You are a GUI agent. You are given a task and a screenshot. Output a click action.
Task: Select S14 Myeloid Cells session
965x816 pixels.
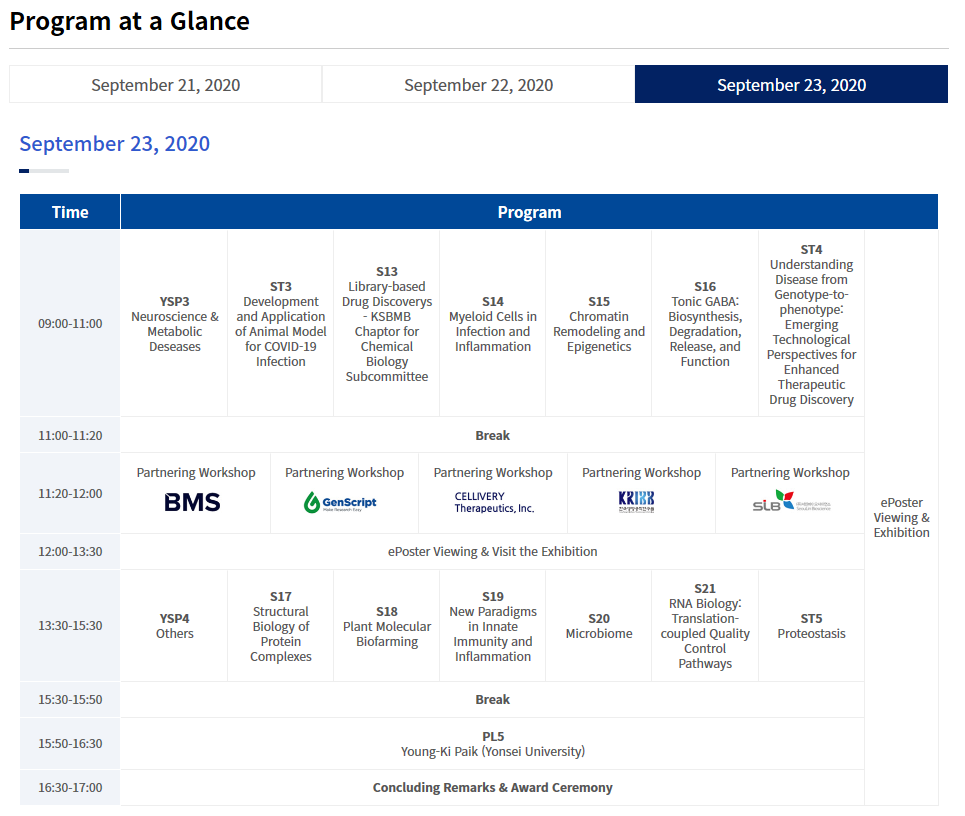pos(493,324)
